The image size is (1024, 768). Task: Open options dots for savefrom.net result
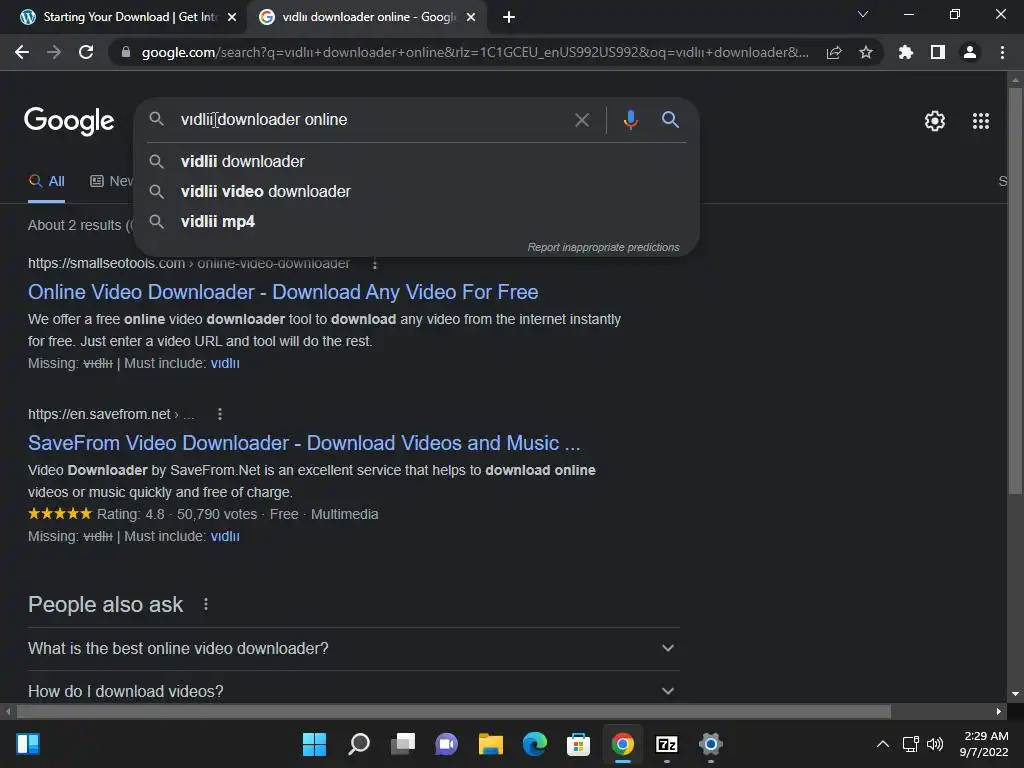pyautogui.click(x=220, y=414)
